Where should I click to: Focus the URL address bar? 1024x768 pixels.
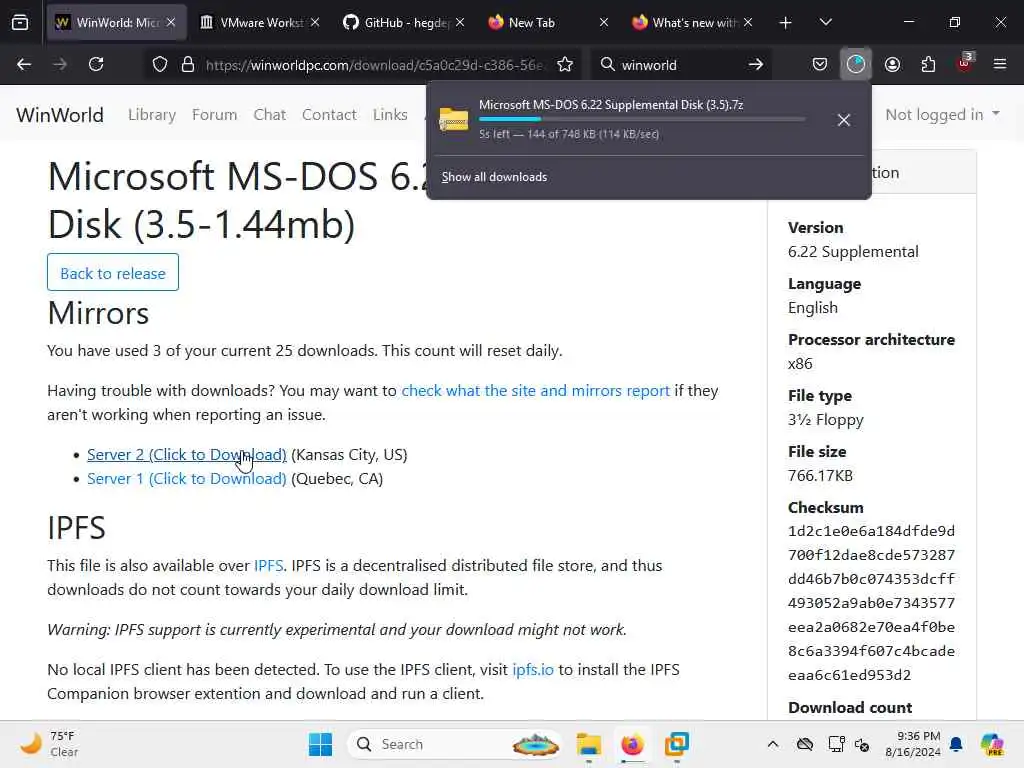click(374, 65)
